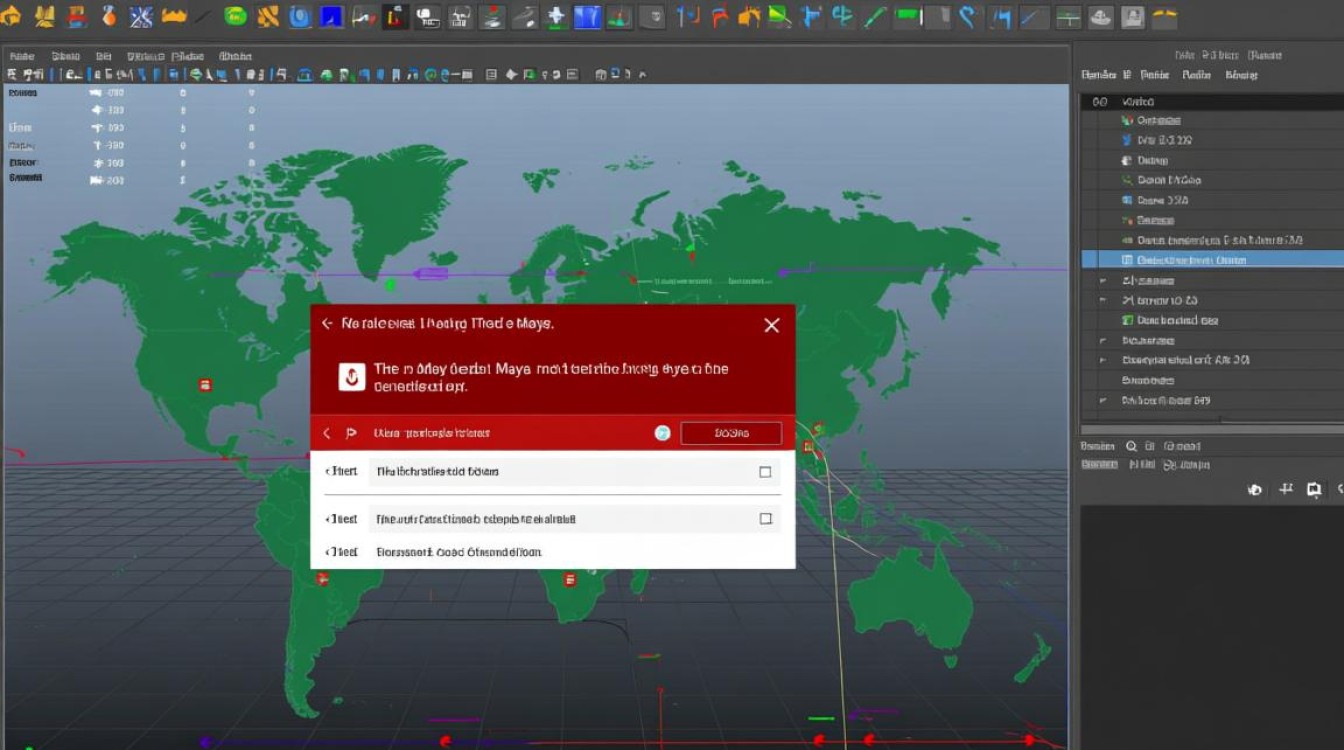The width and height of the screenshot is (1344, 750).
Task: Click the magnifier icon below the outliner
Action: tap(1131, 447)
